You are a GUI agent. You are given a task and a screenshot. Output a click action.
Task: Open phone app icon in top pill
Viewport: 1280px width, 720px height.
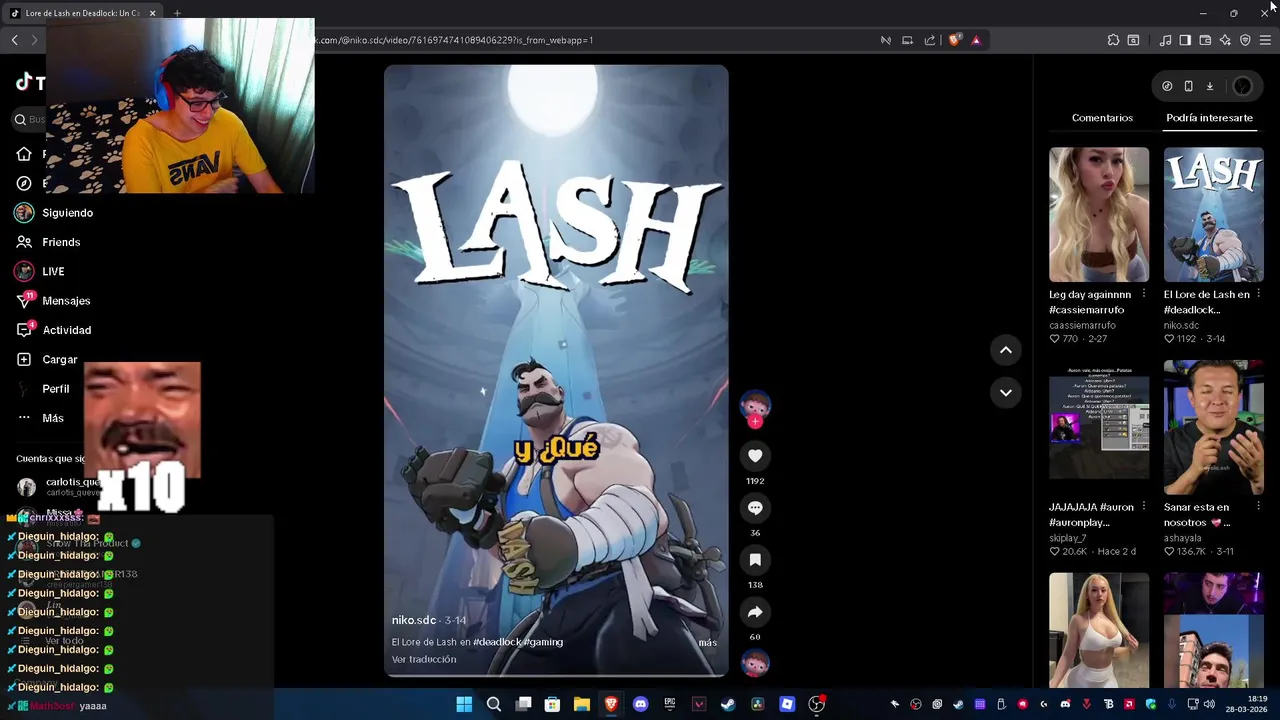[1188, 87]
